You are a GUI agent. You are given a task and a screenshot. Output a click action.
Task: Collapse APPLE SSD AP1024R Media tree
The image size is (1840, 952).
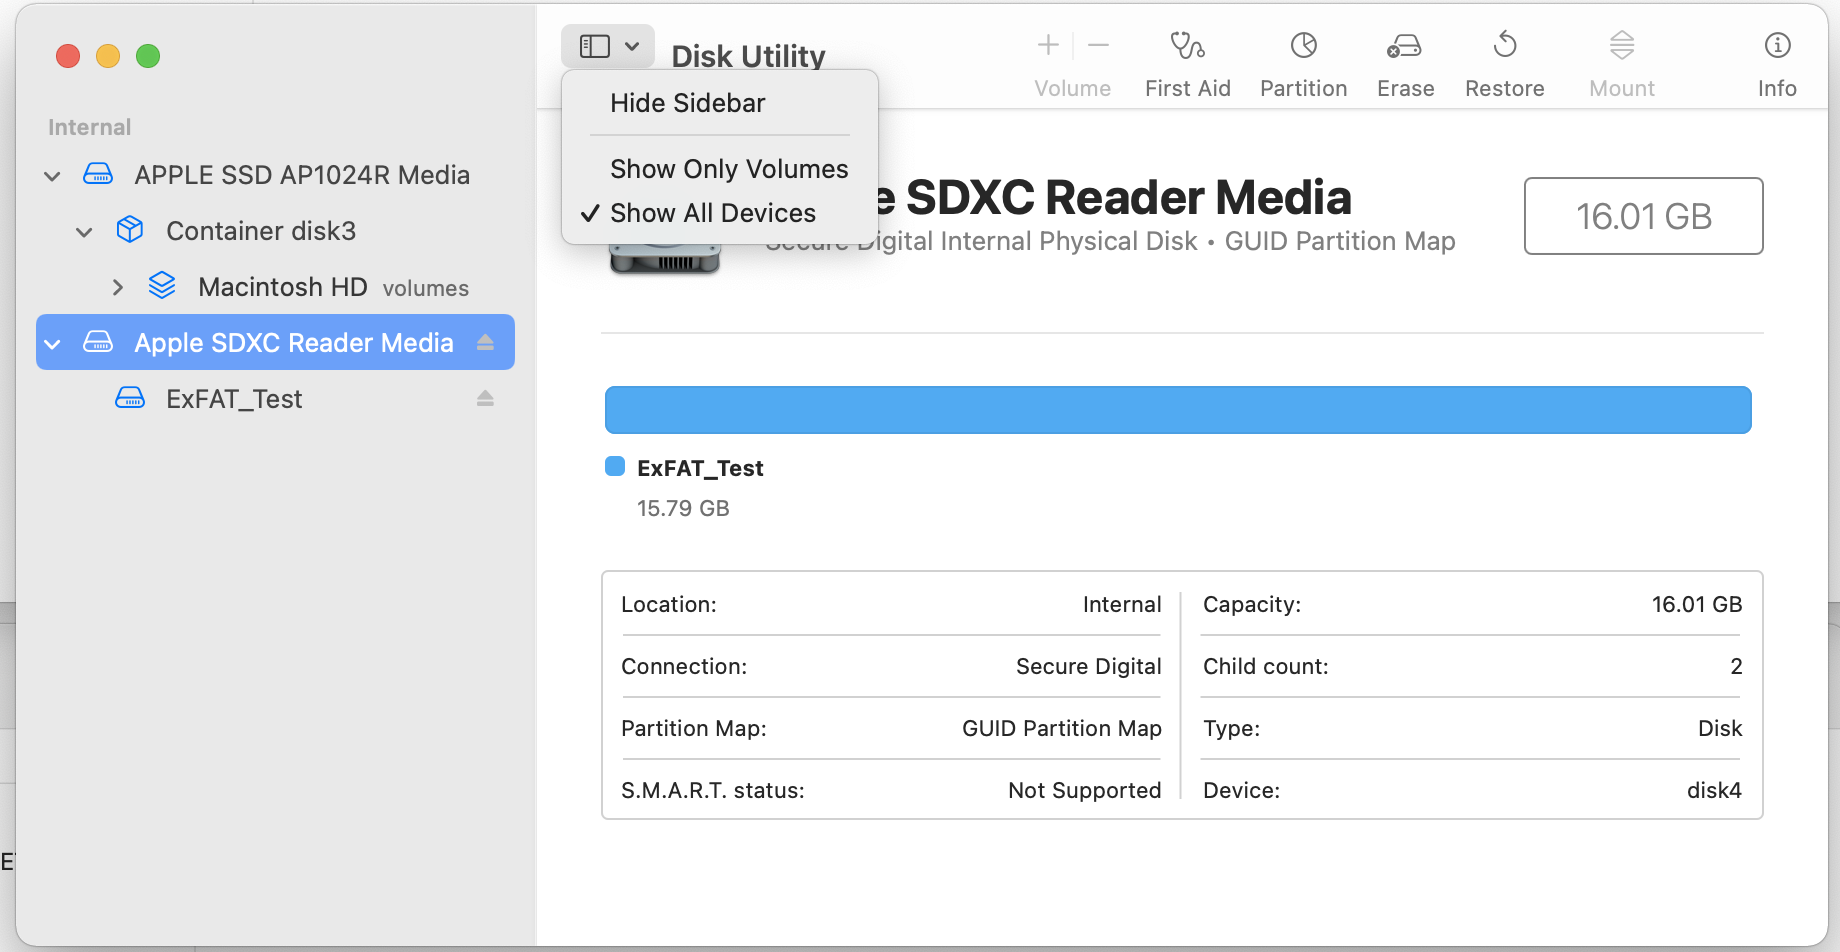(53, 176)
